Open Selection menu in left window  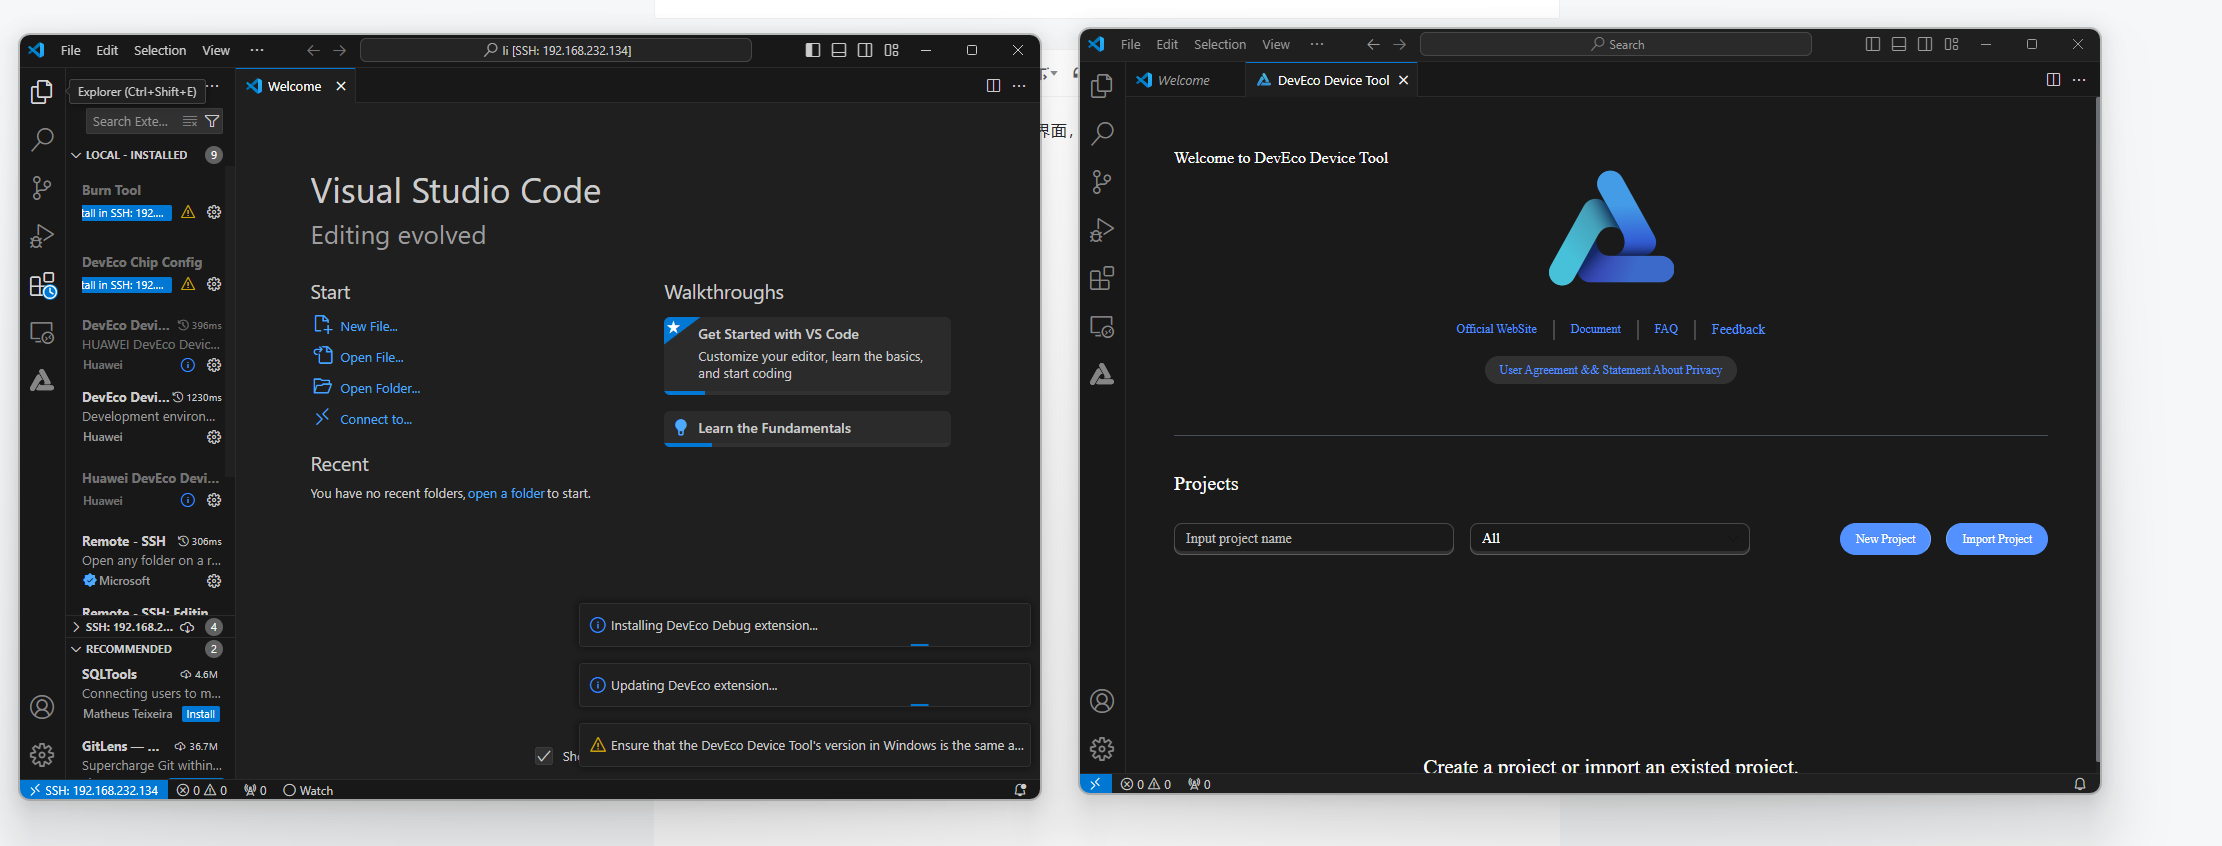click(160, 50)
